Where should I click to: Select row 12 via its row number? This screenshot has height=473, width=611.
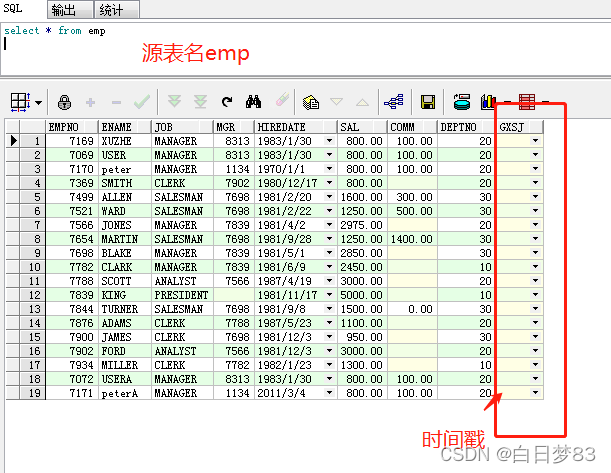[x=33, y=295]
